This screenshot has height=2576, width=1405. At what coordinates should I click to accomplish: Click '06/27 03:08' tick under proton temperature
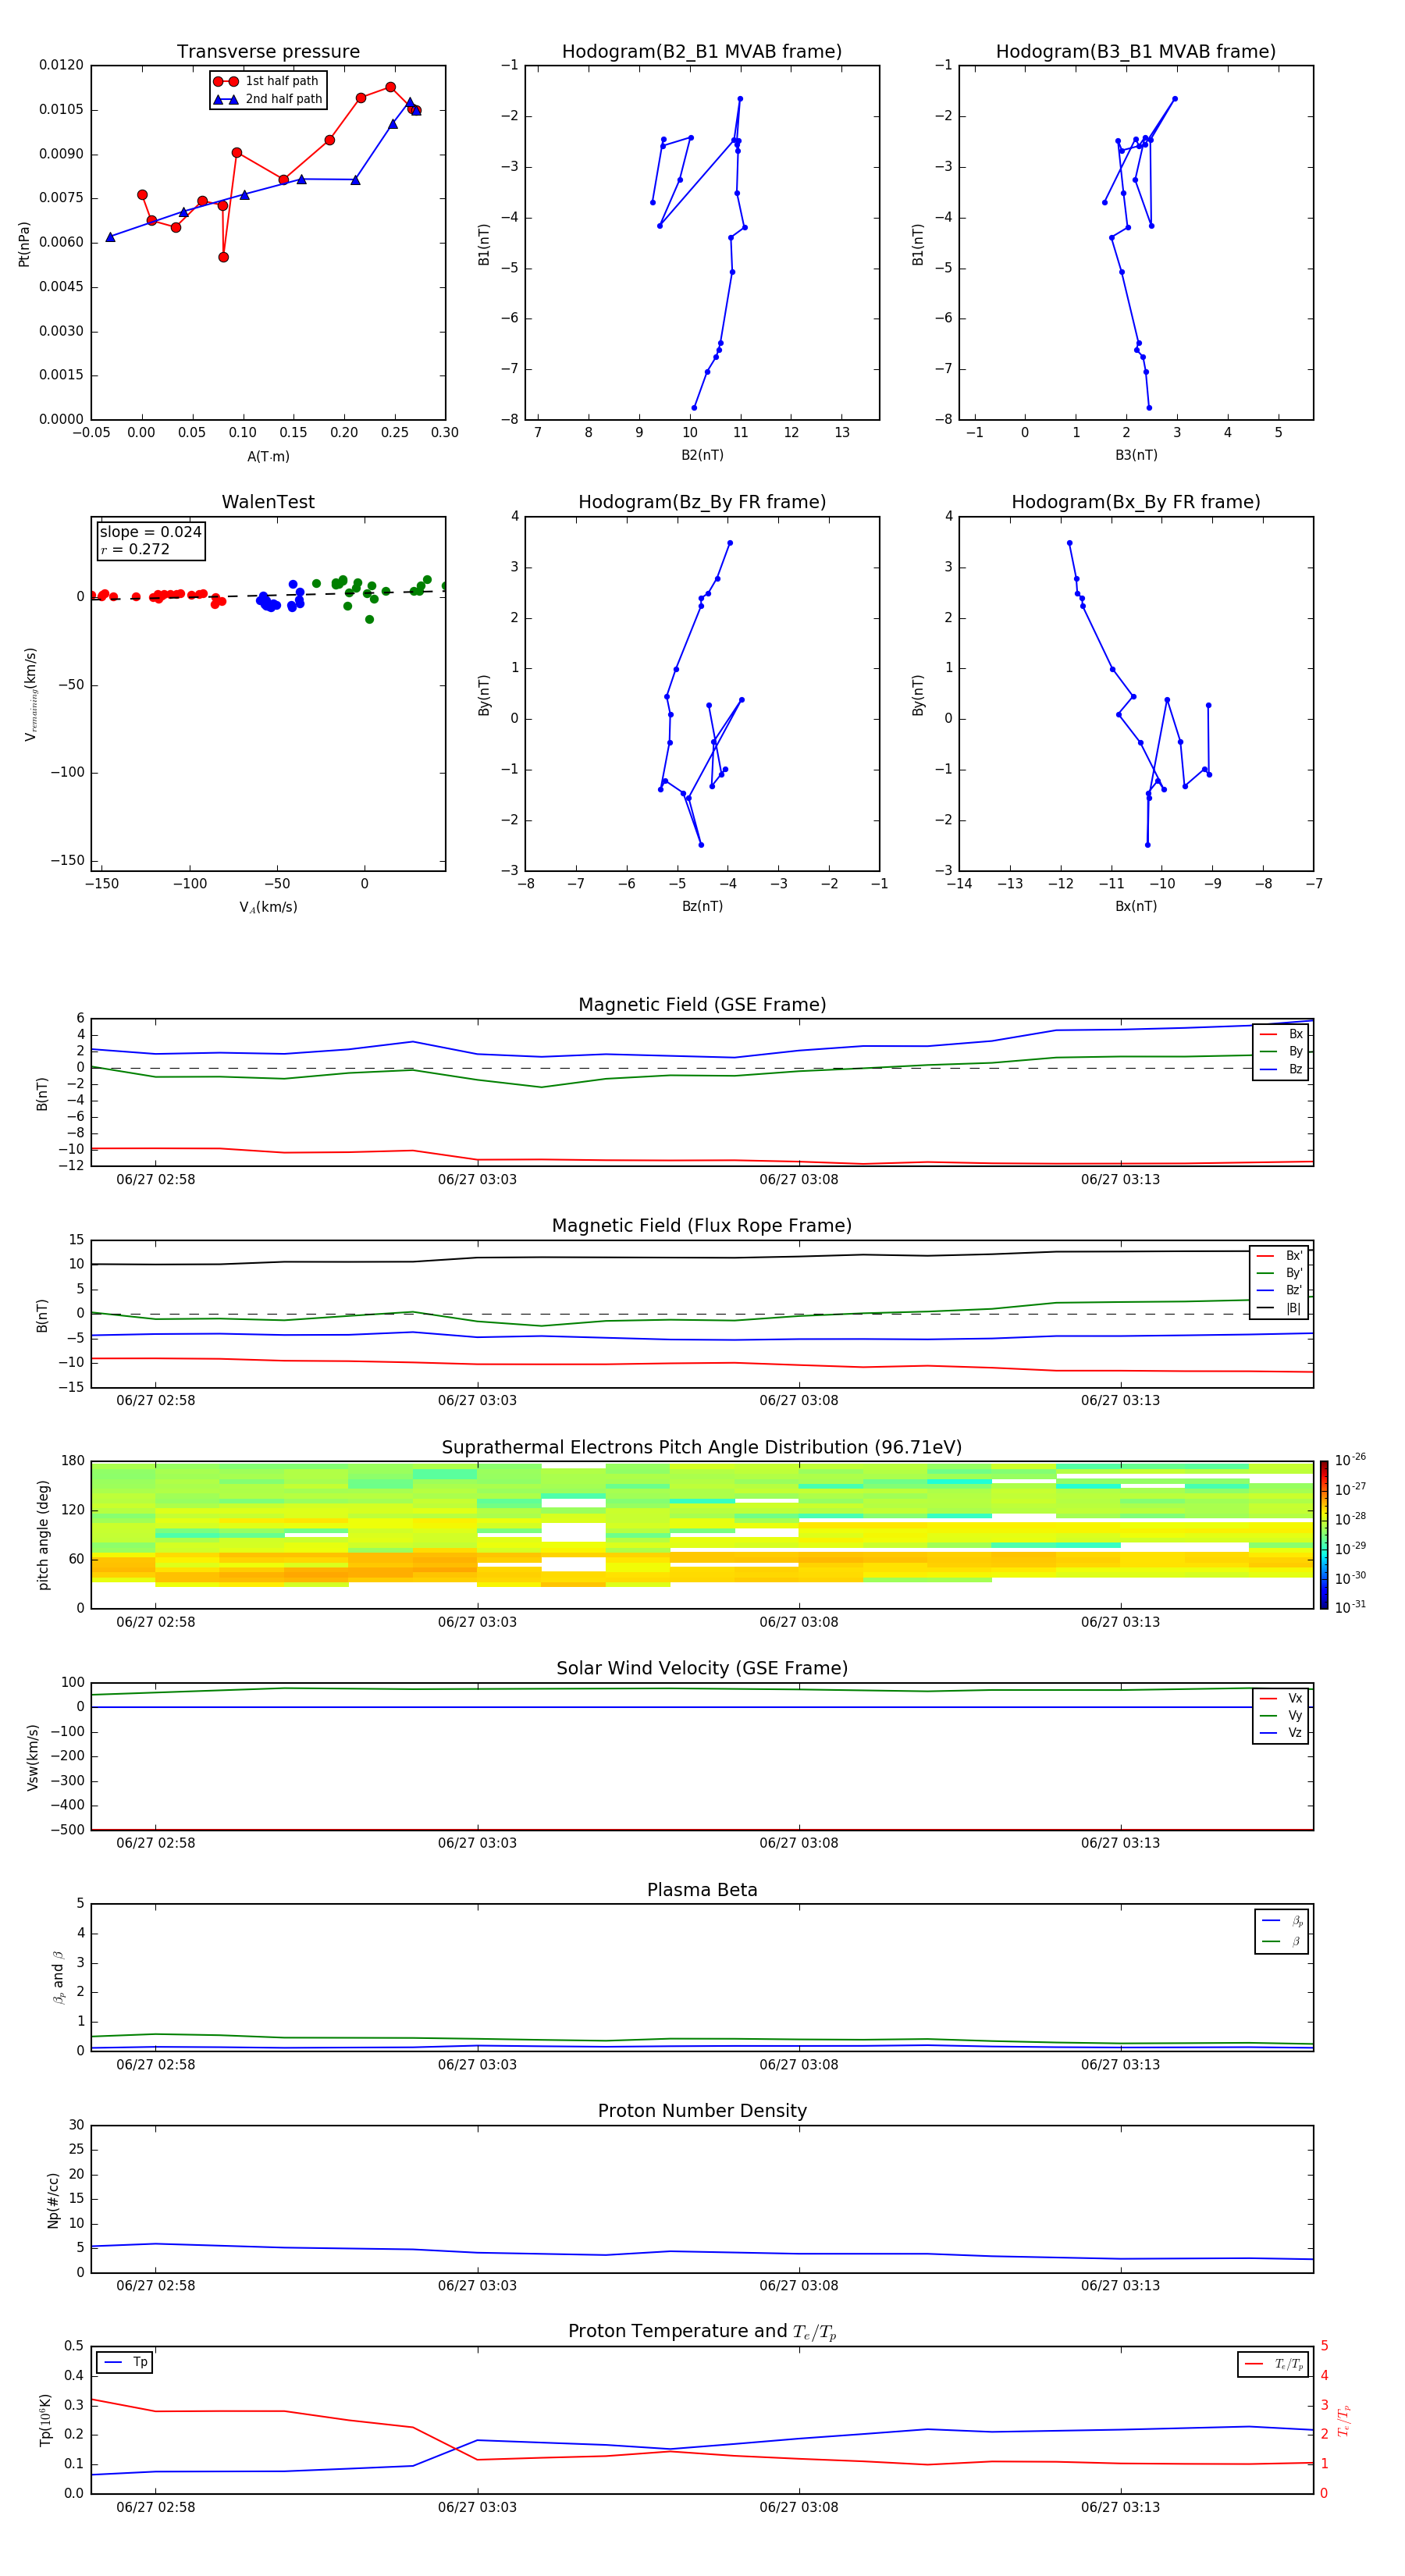[x=799, y=2507]
